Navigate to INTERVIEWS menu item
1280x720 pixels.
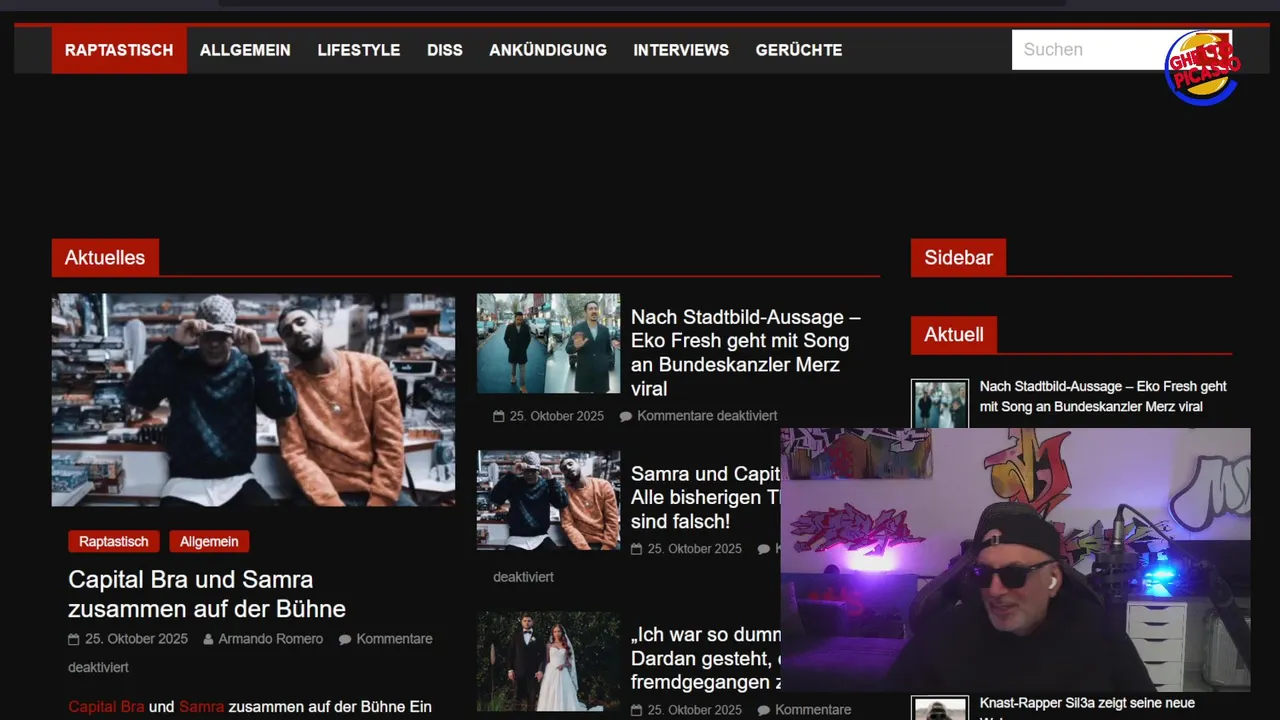click(x=681, y=50)
